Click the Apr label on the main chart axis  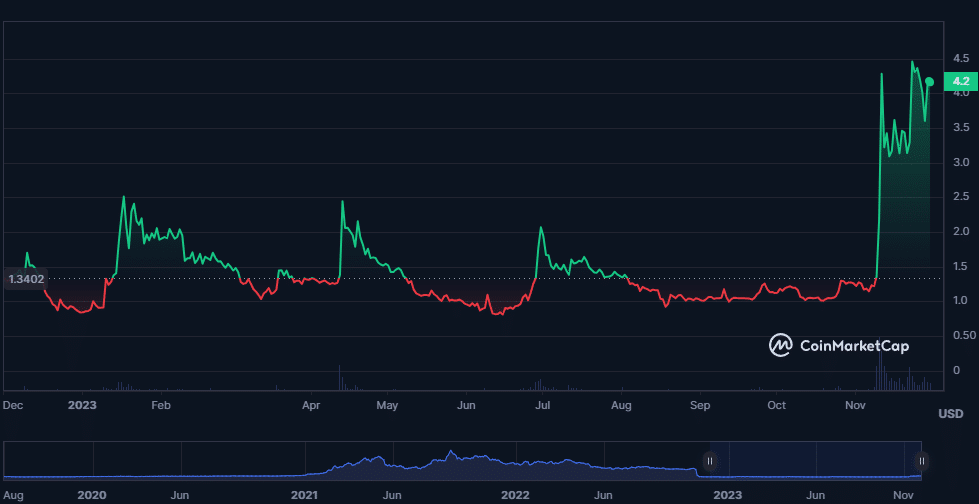click(x=311, y=406)
